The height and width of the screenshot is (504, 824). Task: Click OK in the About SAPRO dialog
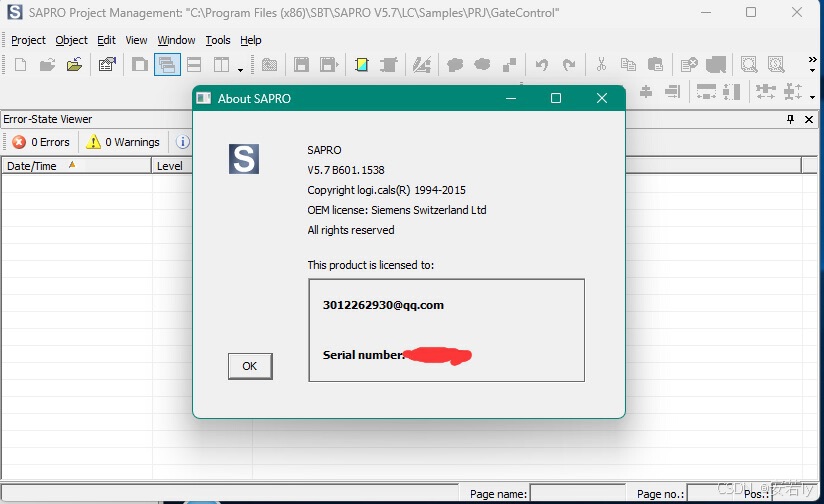click(250, 366)
